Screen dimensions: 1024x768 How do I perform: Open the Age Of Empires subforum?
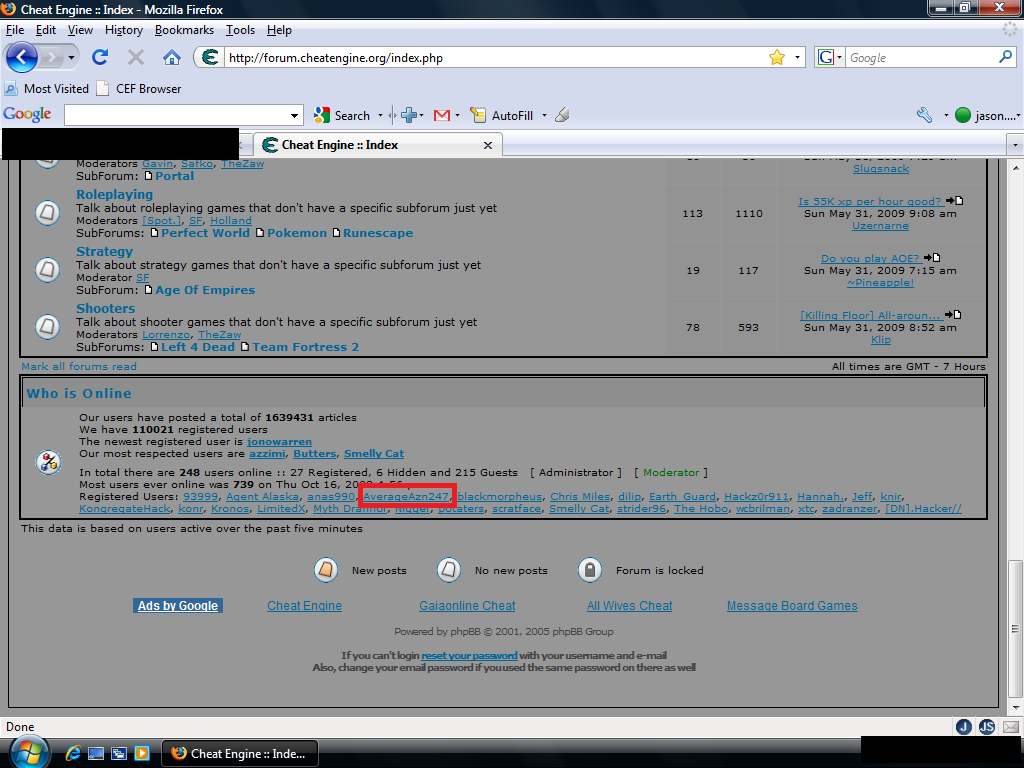click(205, 289)
